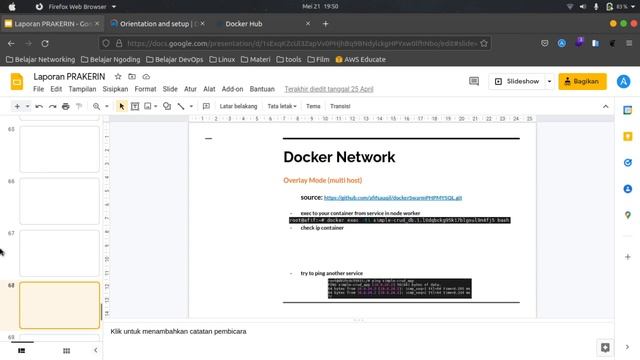Start the Slideshow
Screen dimensions: 640x360
[517, 81]
